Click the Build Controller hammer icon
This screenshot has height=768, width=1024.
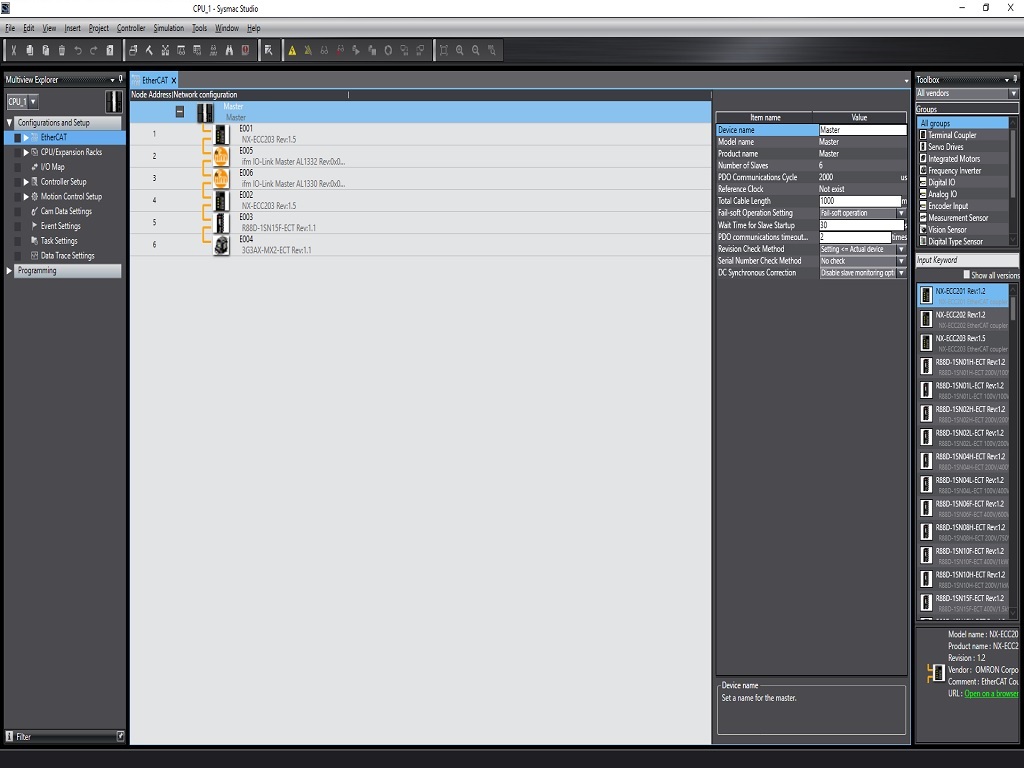149,50
